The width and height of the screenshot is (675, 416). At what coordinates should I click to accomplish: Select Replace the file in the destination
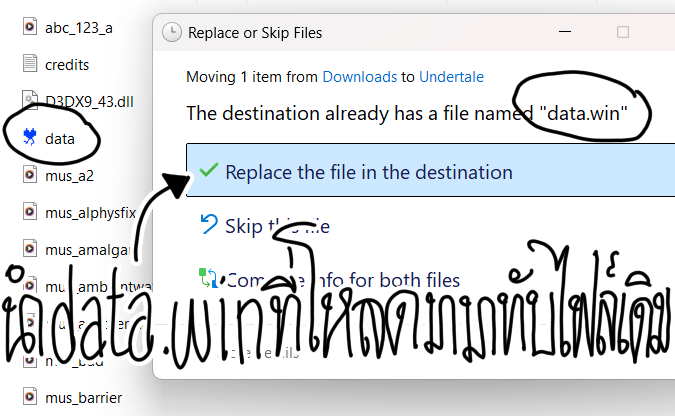[x=430, y=170]
